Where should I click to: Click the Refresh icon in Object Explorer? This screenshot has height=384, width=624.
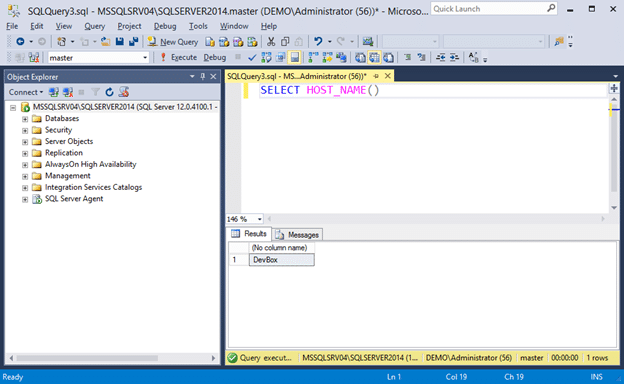(x=109, y=92)
